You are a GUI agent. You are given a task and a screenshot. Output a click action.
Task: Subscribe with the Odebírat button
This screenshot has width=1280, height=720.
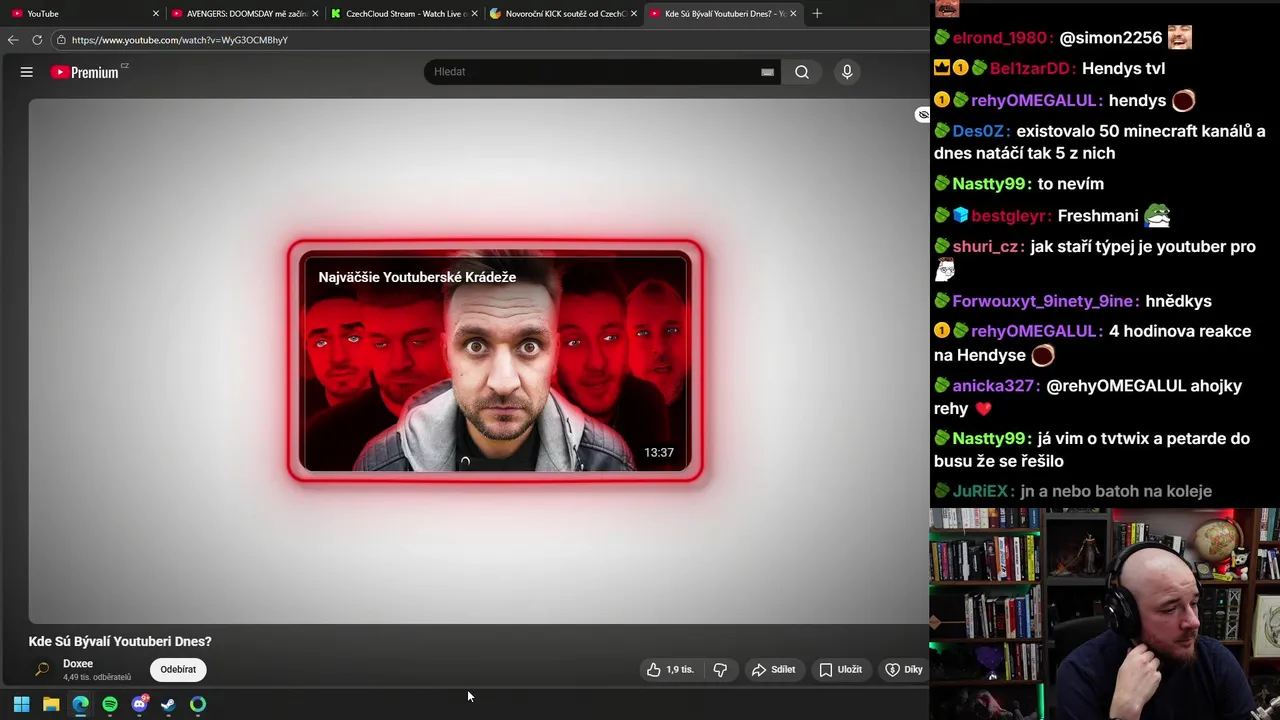[178, 670]
